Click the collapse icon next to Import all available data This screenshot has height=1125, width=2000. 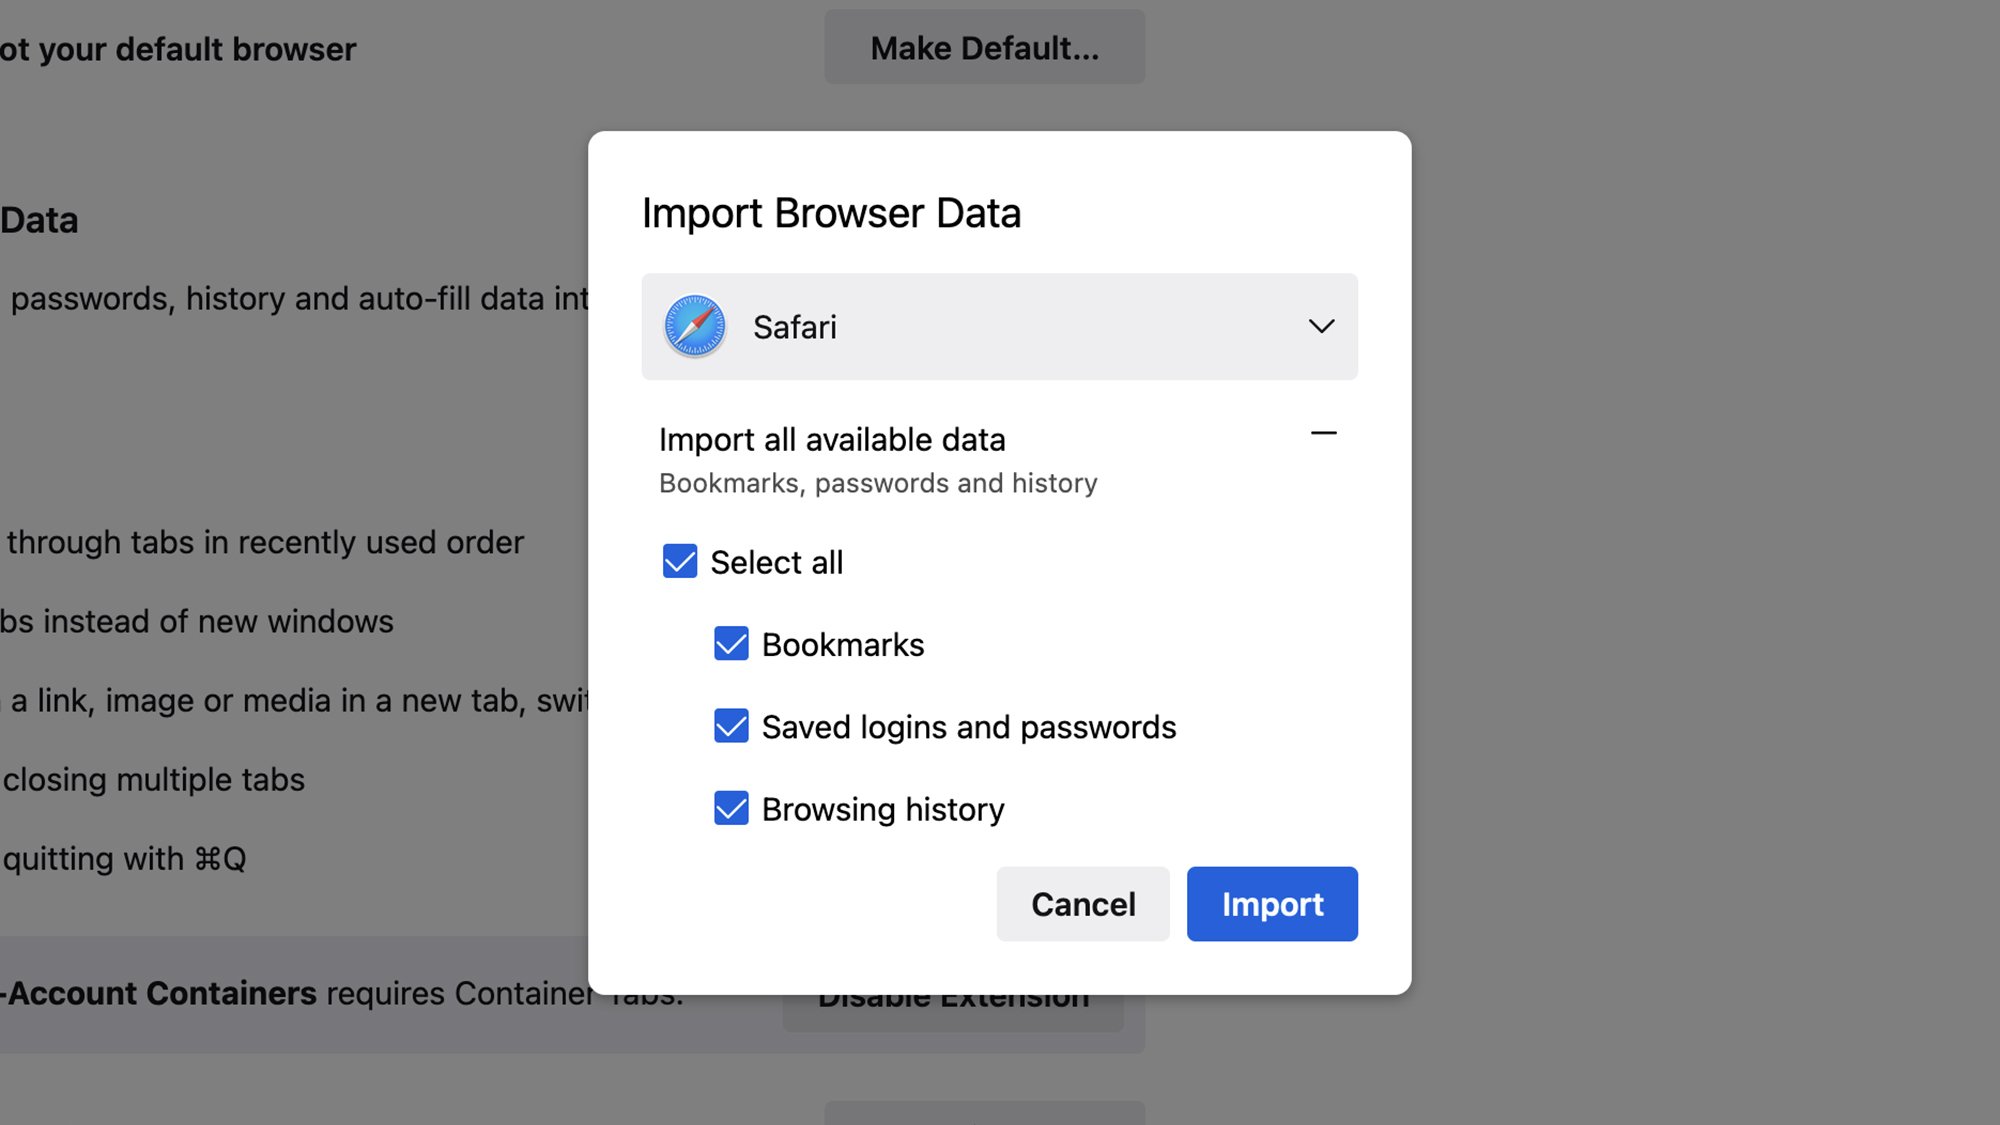point(1320,433)
